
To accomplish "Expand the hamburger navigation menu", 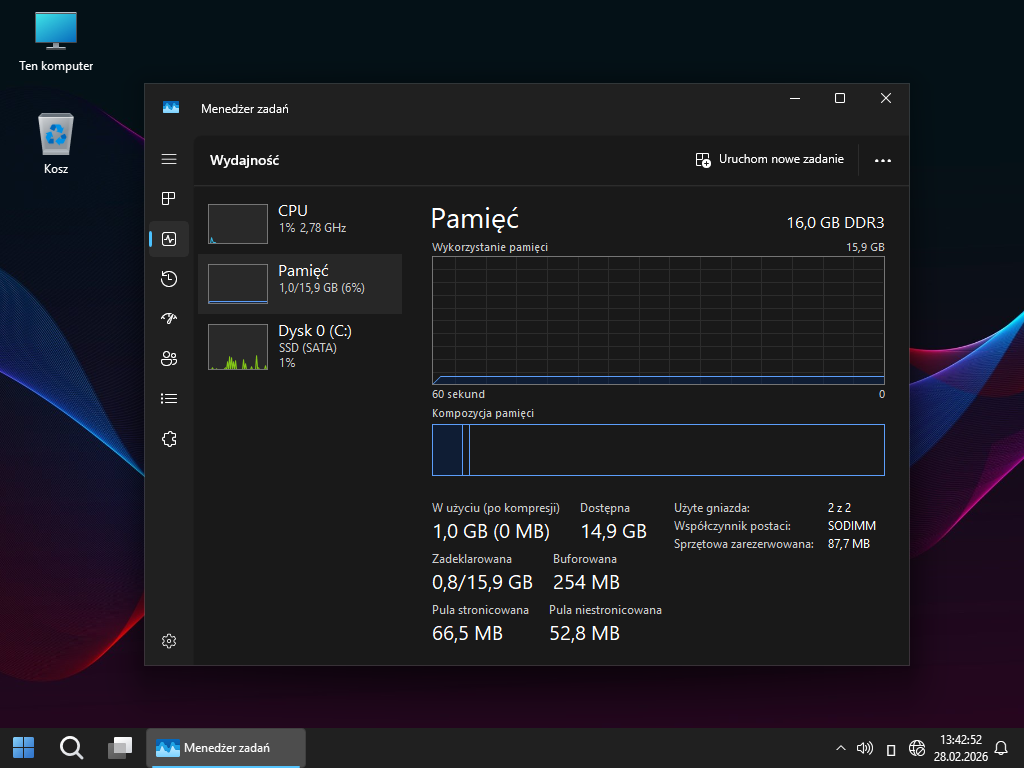I will click(169, 159).
